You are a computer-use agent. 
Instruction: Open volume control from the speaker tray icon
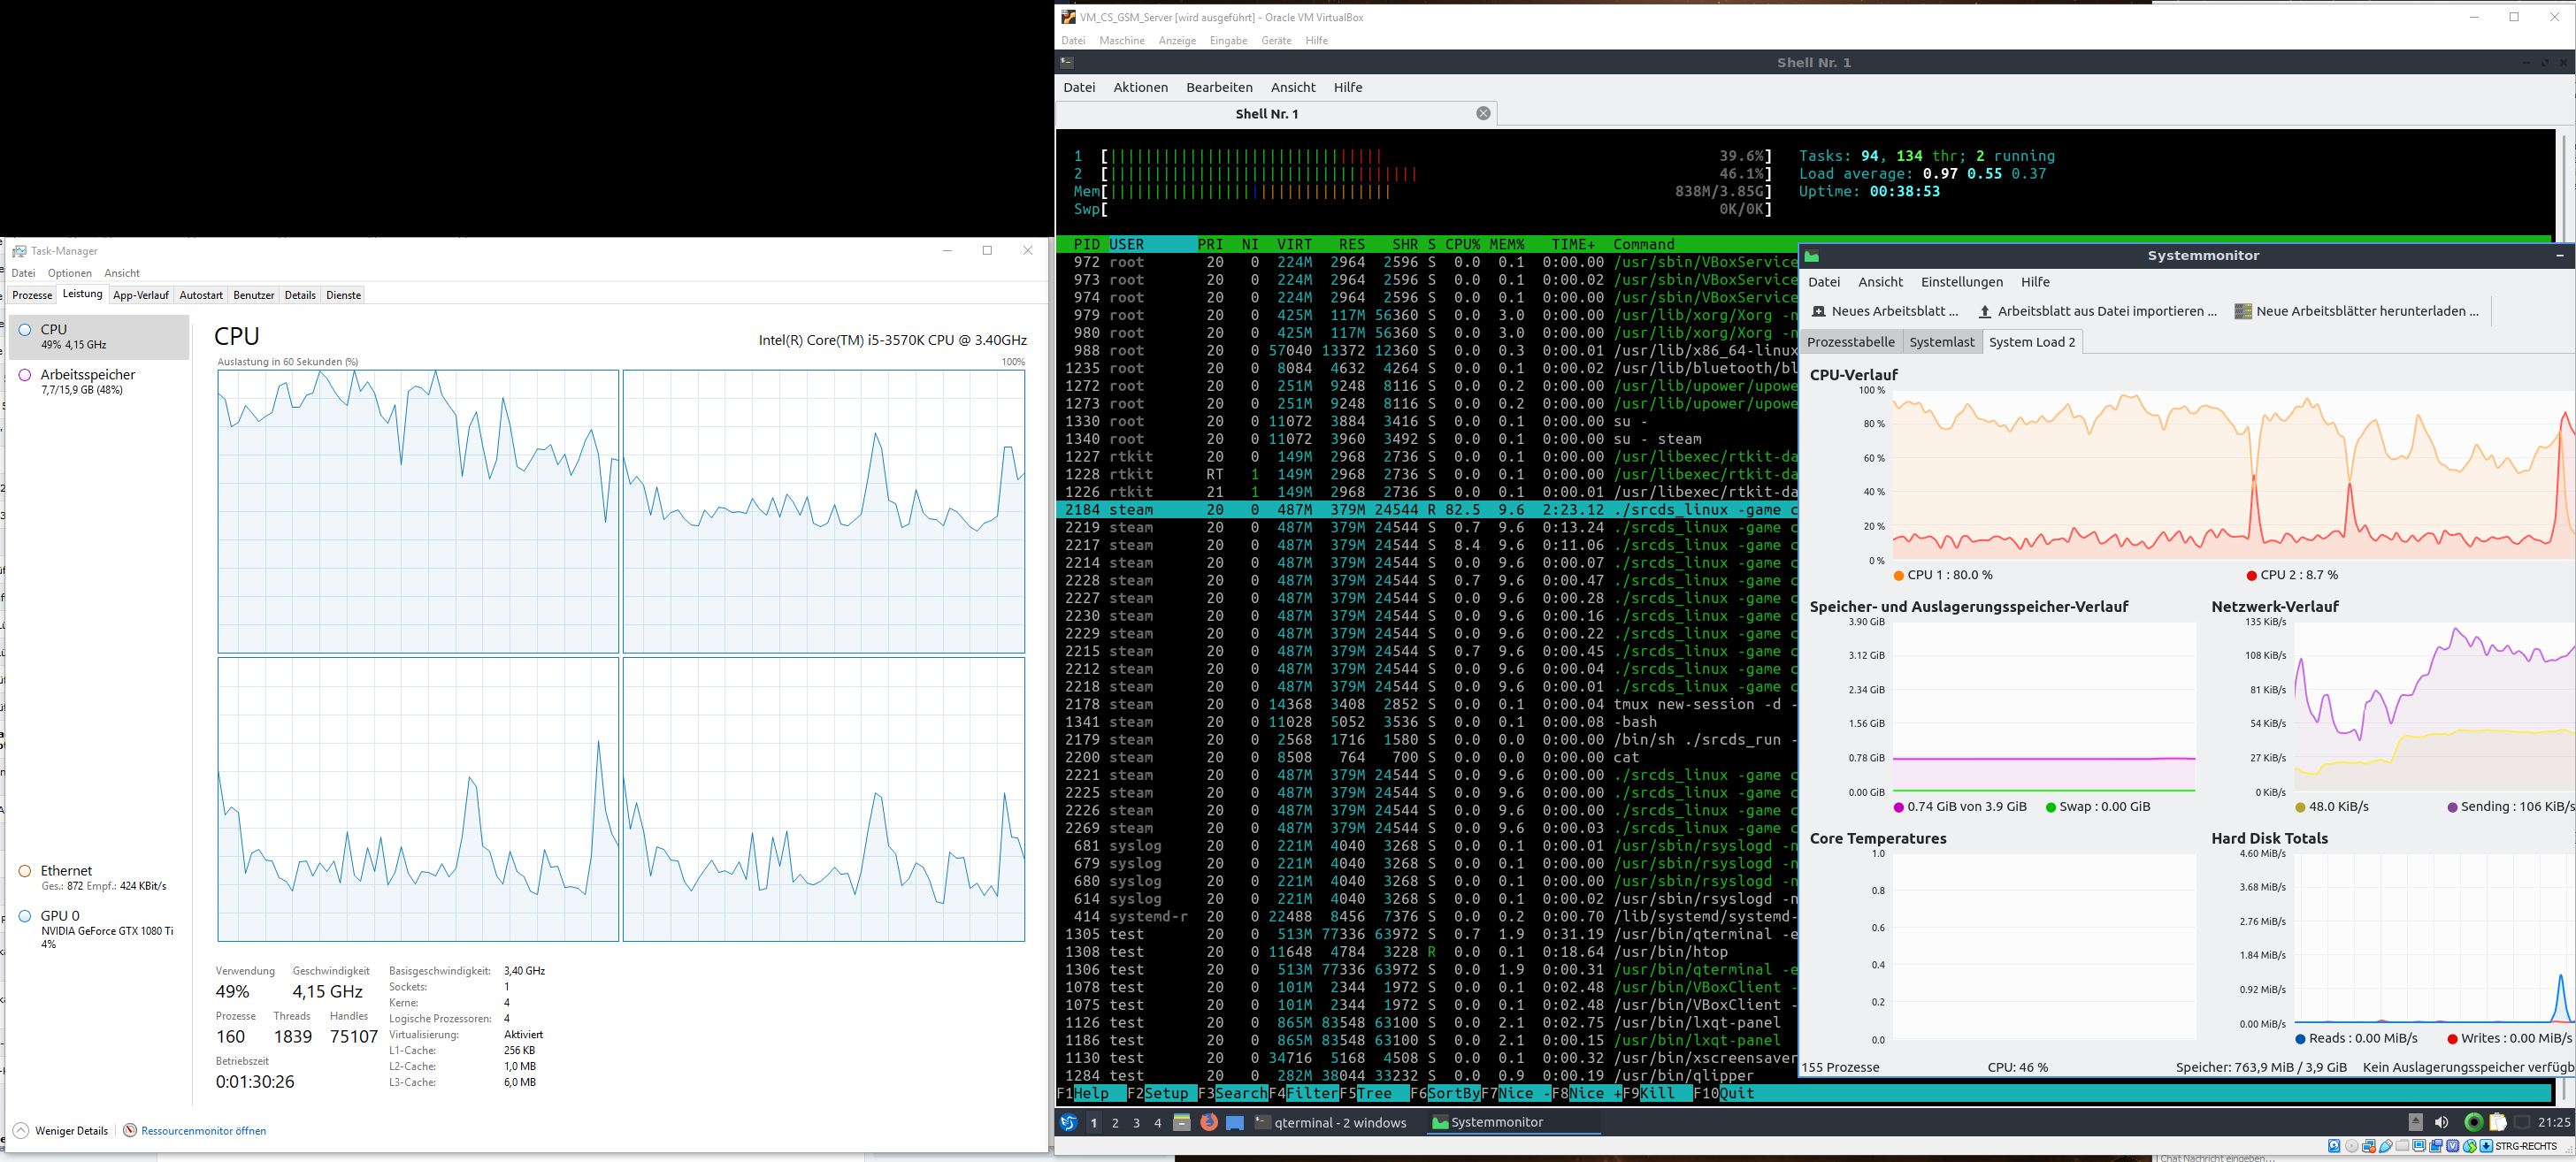[x=2442, y=1122]
